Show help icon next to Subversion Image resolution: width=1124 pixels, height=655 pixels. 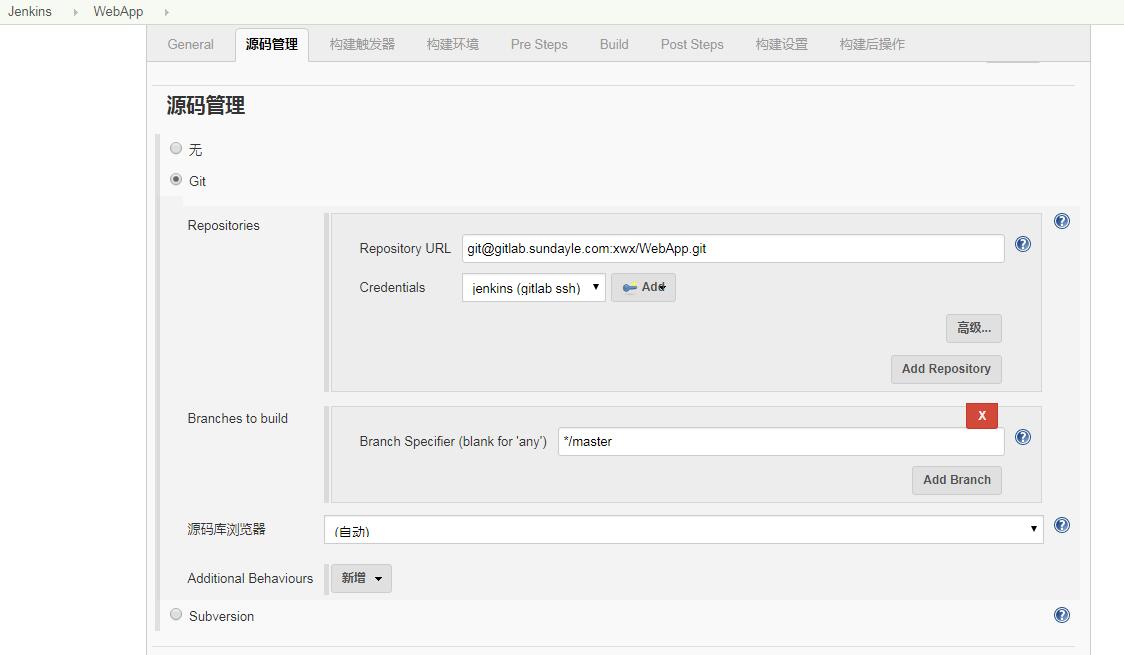[1062, 615]
